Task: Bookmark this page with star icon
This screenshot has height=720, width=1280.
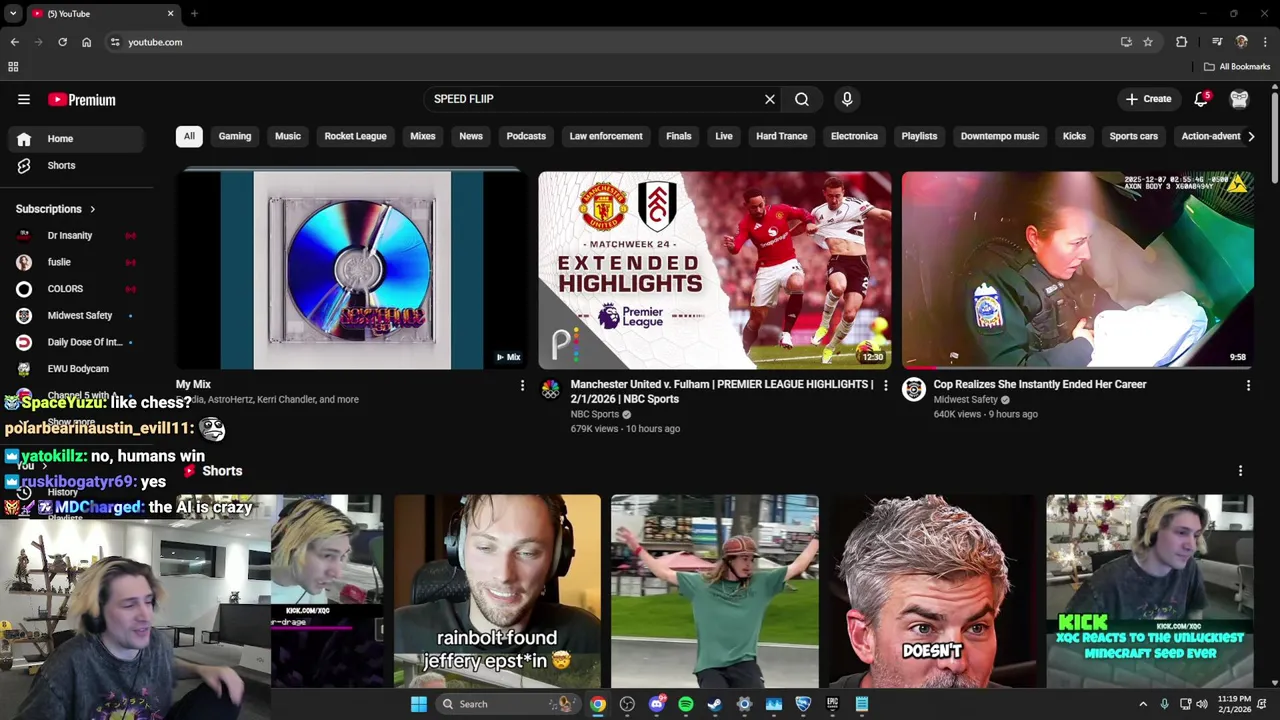Action: 1148,42
